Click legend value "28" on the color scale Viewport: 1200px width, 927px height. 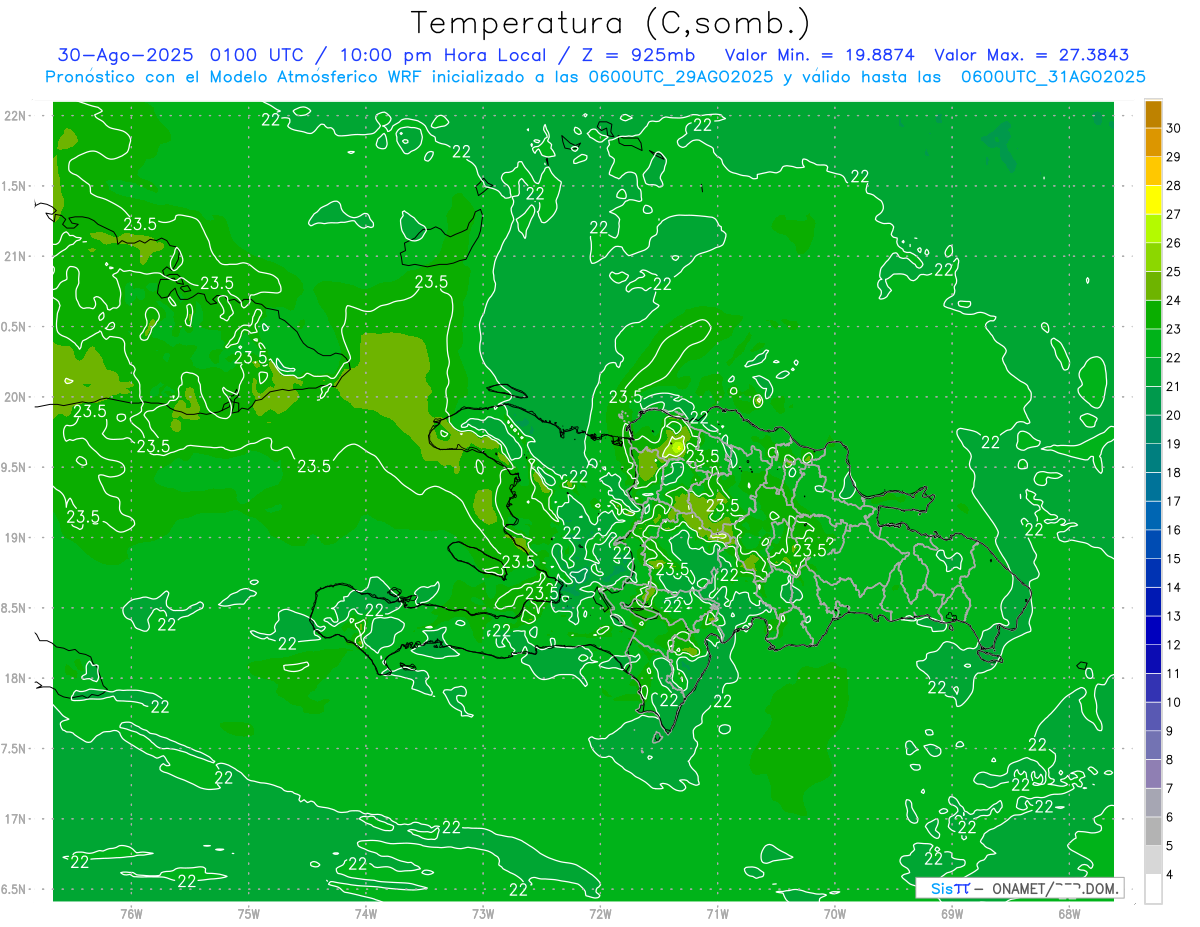point(1174,186)
